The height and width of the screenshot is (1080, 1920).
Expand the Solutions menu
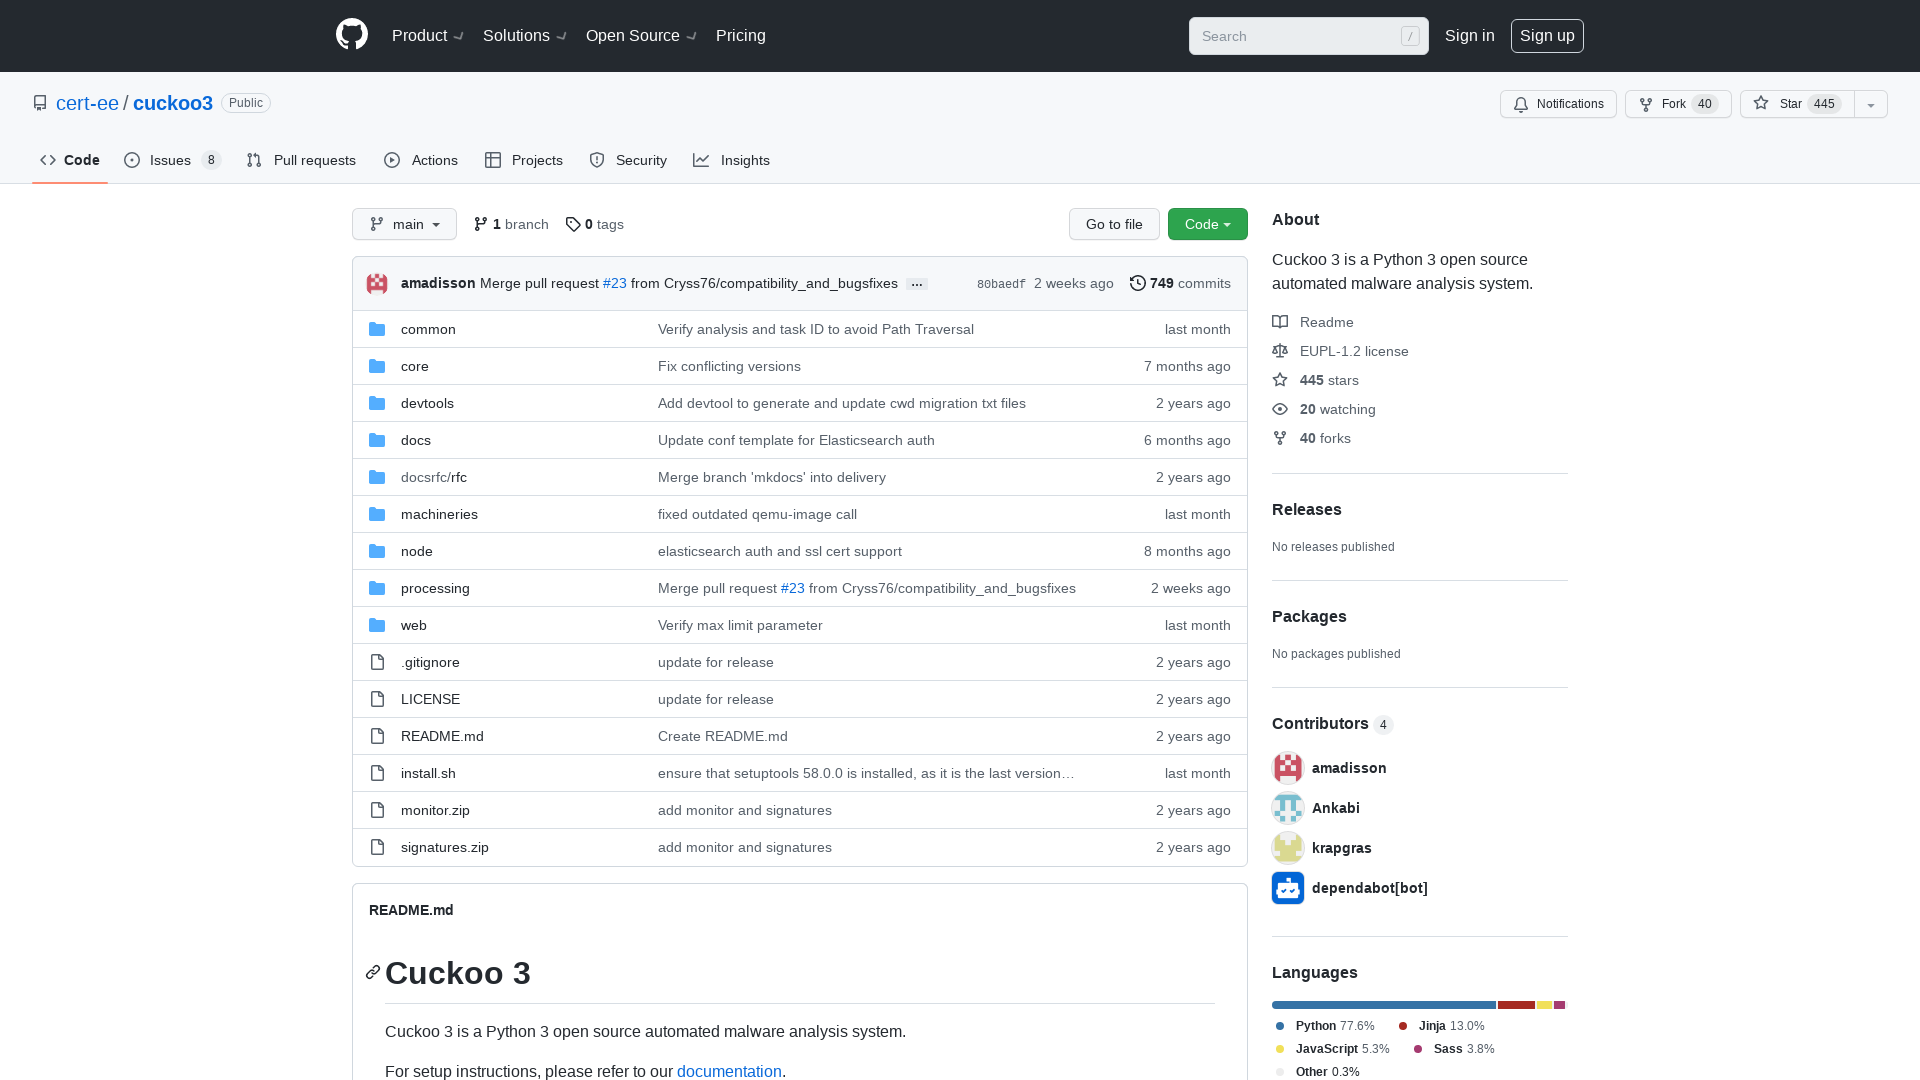(x=525, y=36)
